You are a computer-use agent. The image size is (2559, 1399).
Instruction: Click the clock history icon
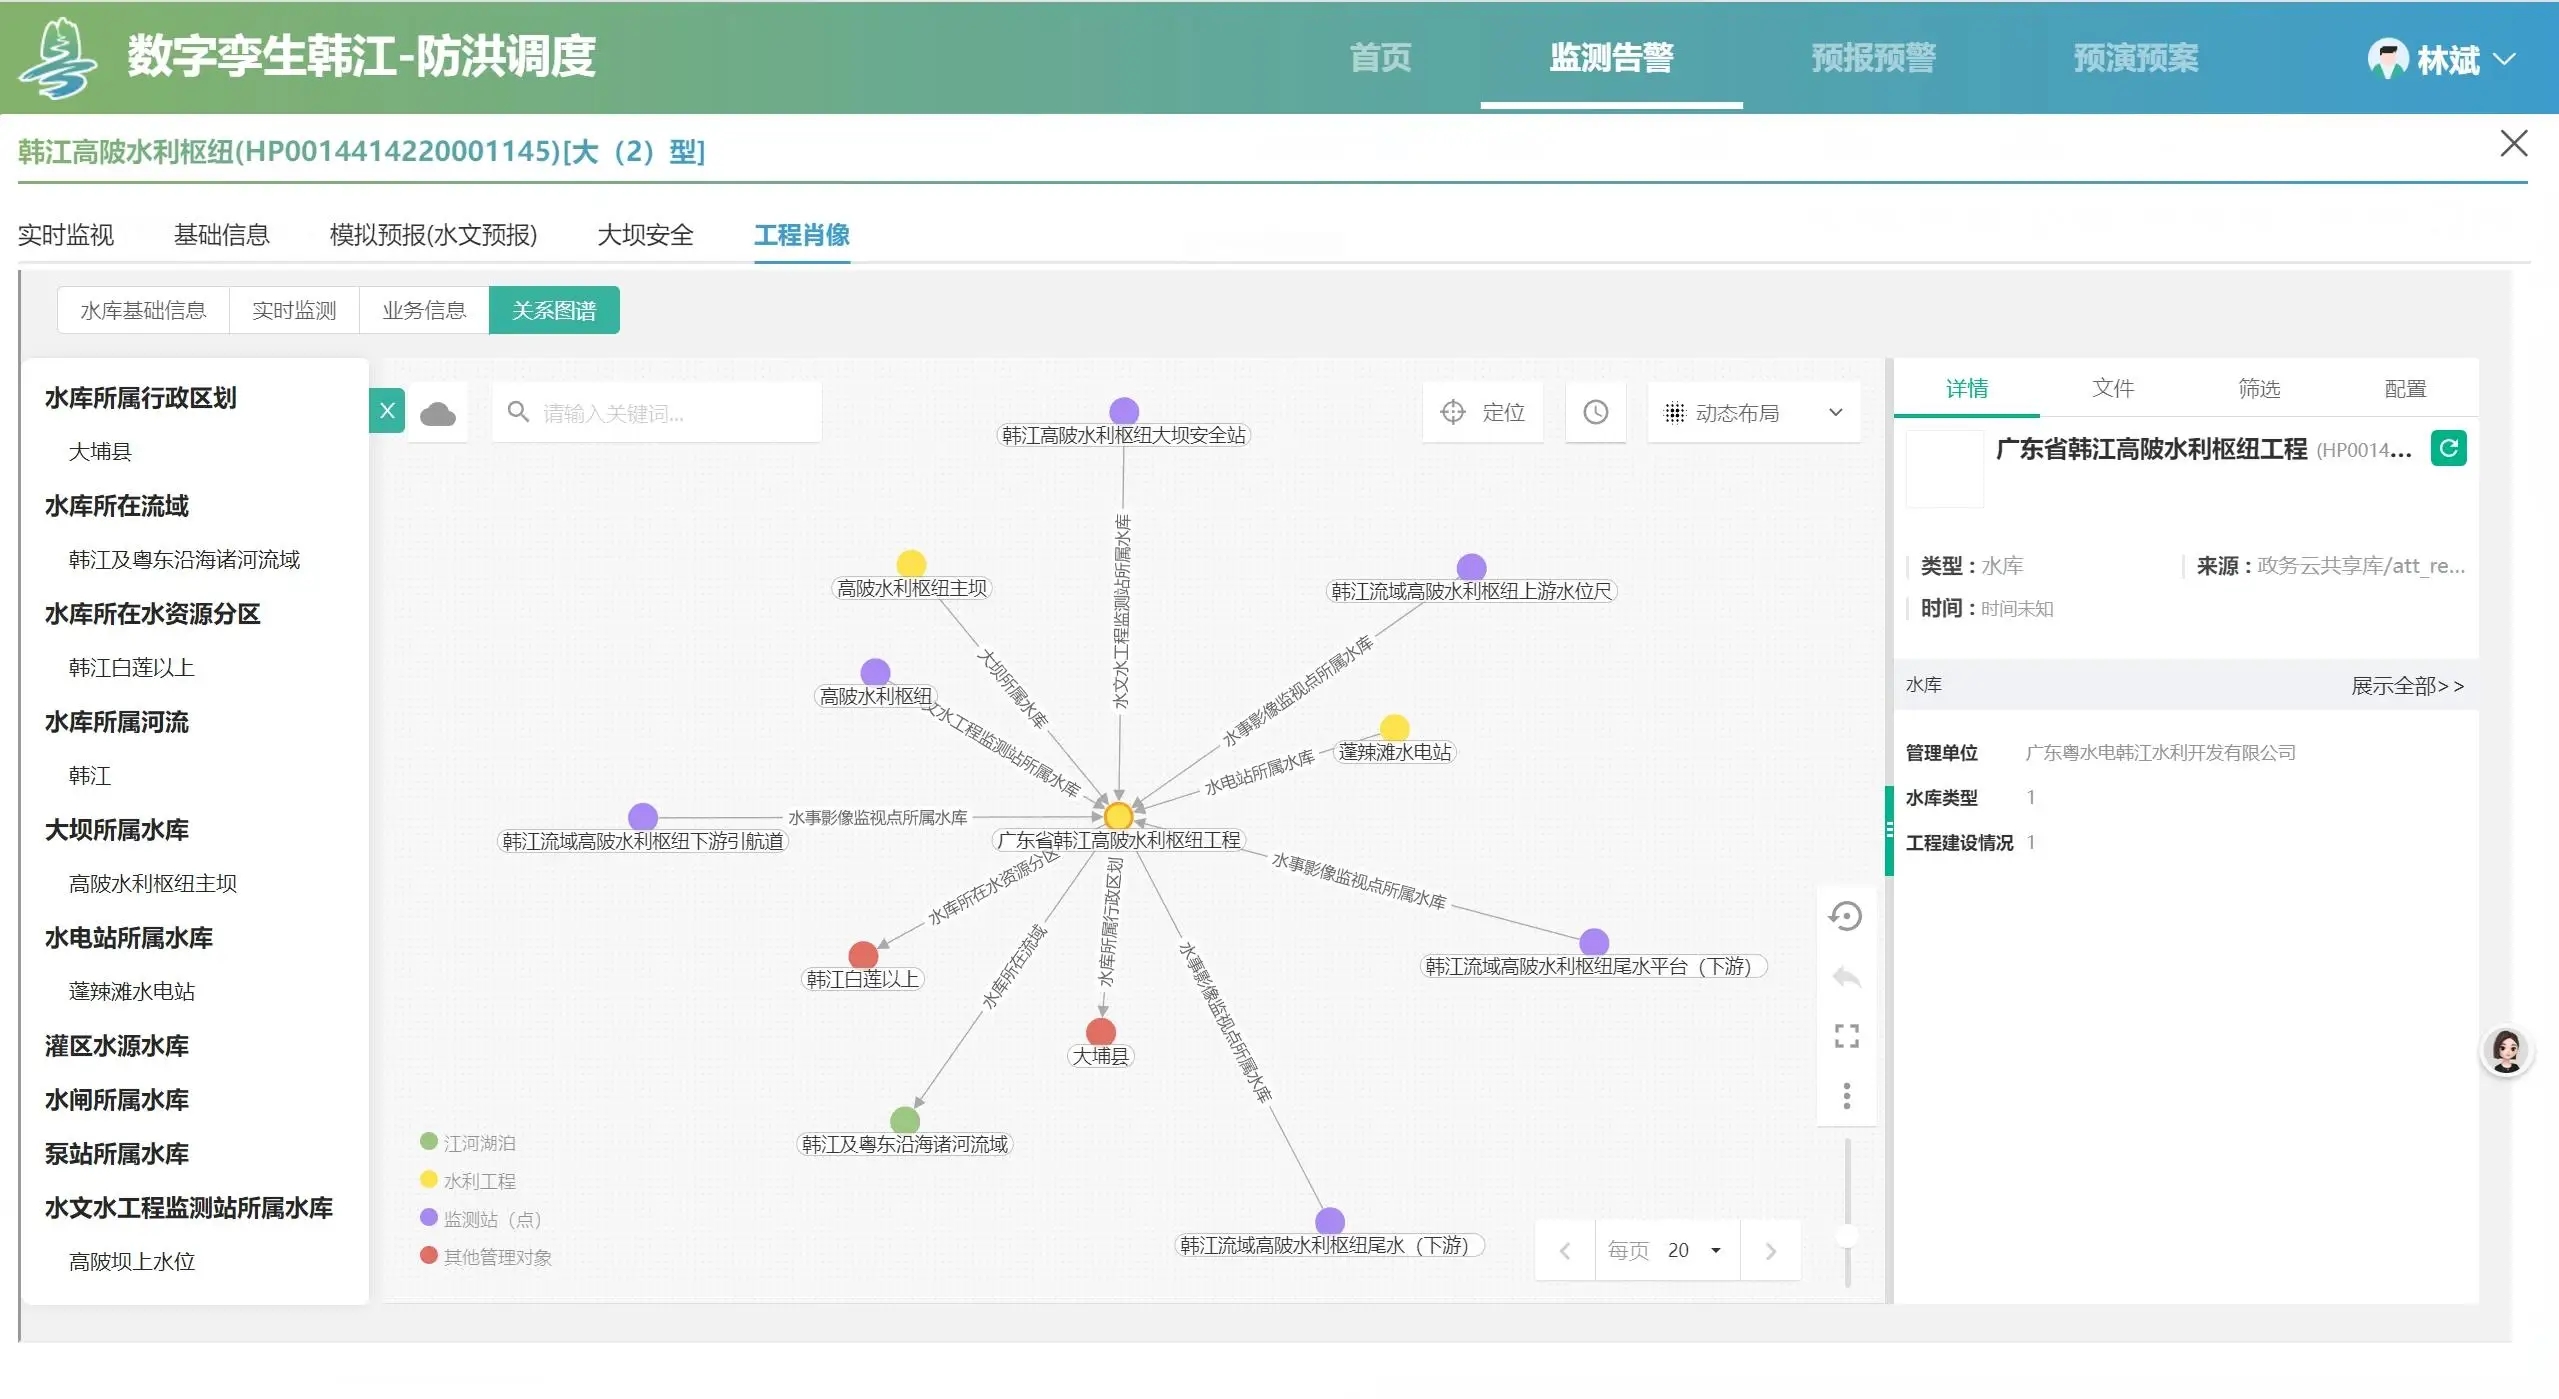1595,412
